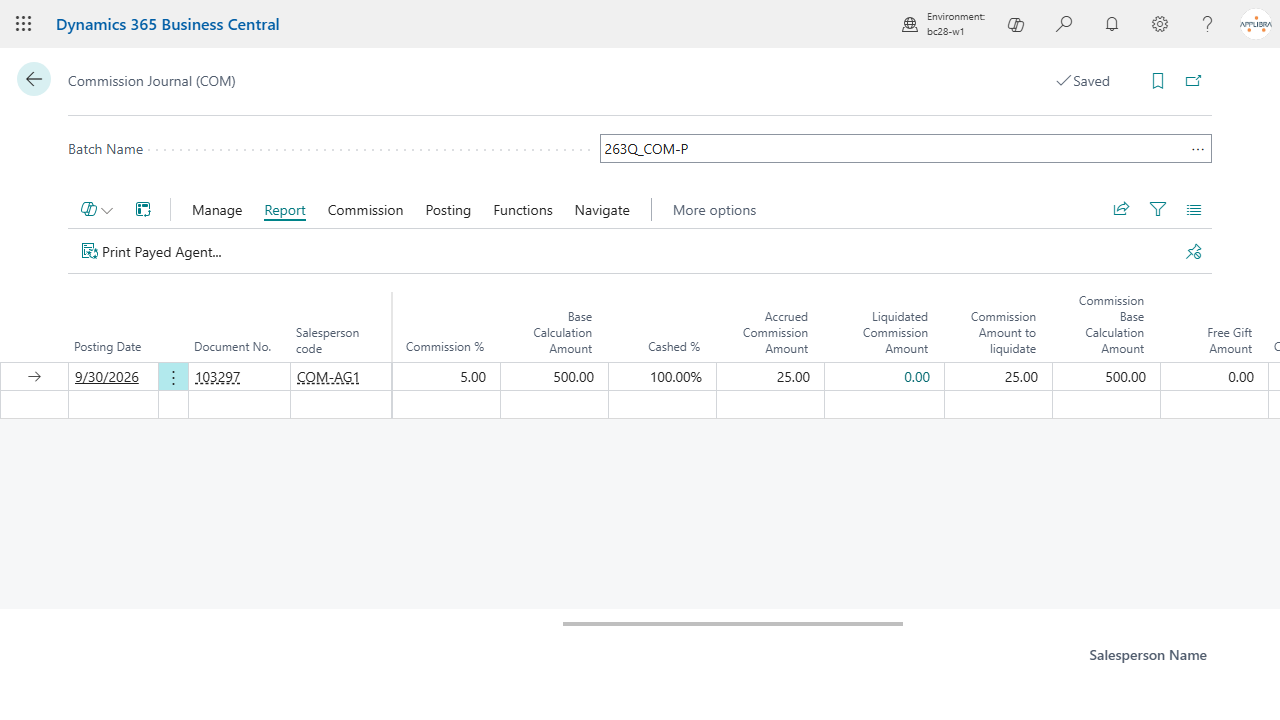Open Liquidated Commission Amount 0.00 drill-down
The image size is (1280, 720).
[x=917, y=377]
